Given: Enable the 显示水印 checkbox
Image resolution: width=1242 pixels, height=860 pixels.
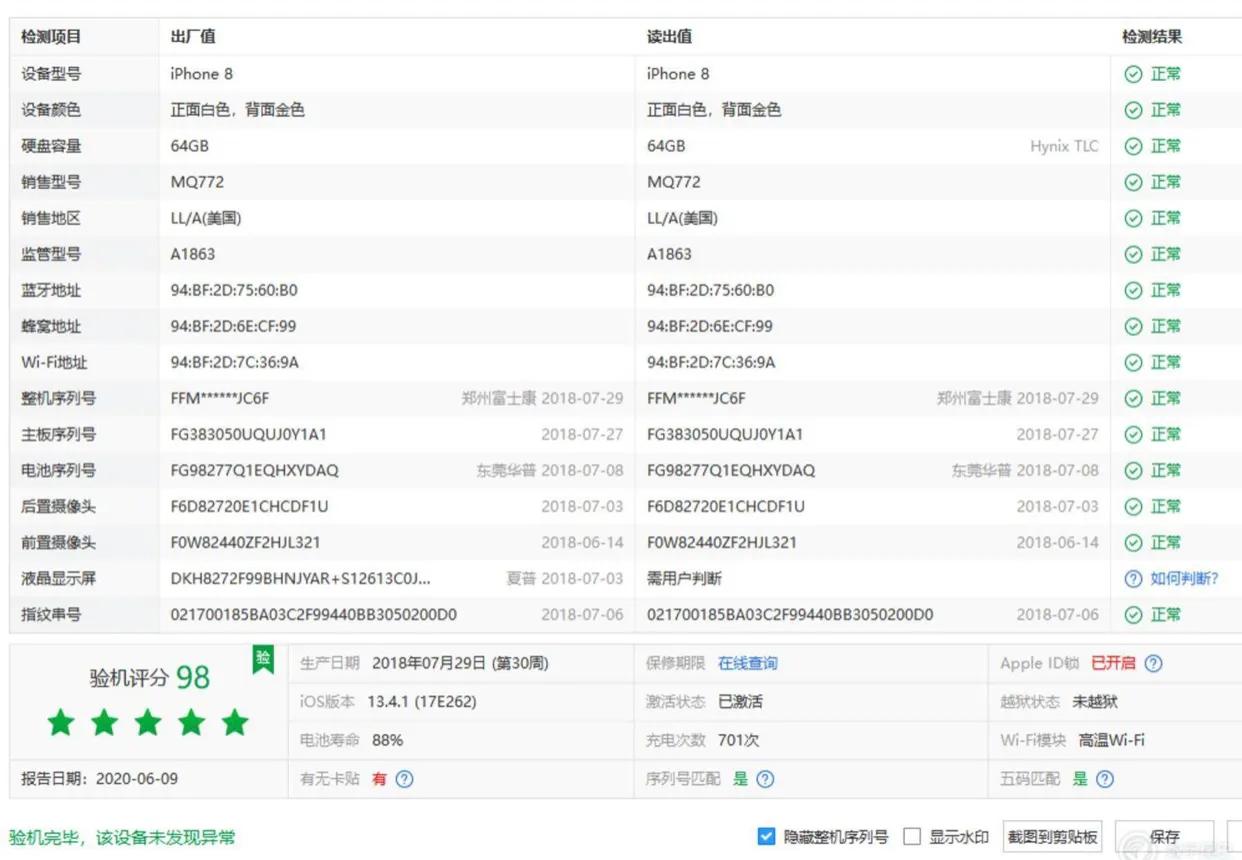Looking at the screenshot, I should pos(912,837).
